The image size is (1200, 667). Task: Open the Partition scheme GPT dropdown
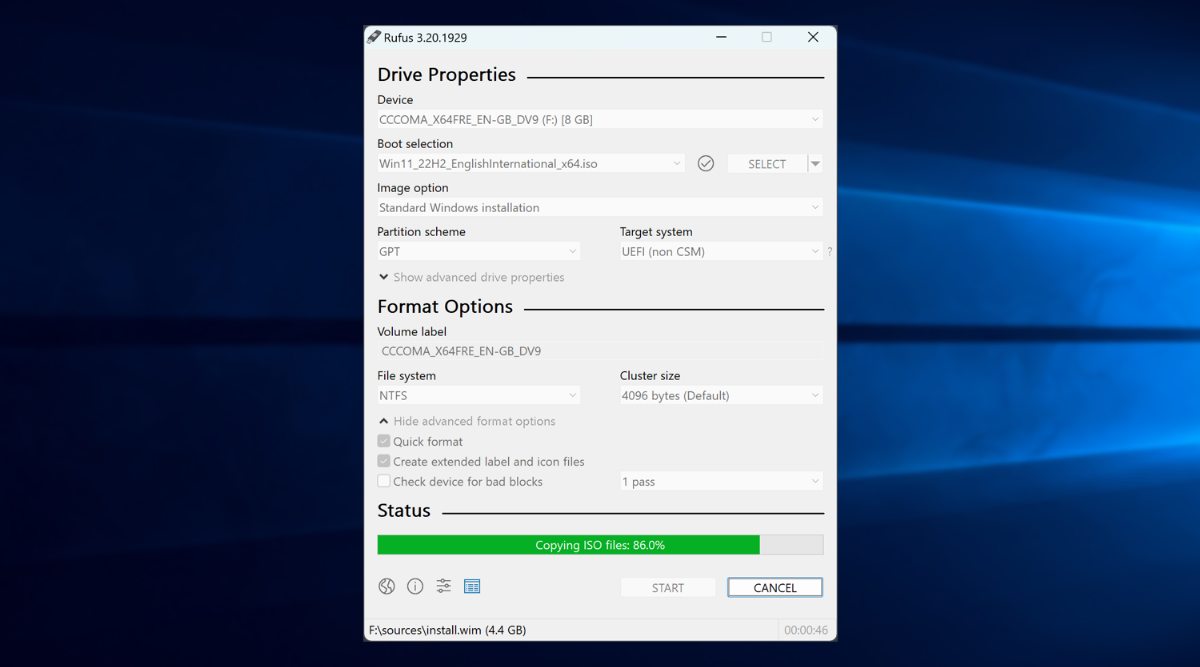478,251
